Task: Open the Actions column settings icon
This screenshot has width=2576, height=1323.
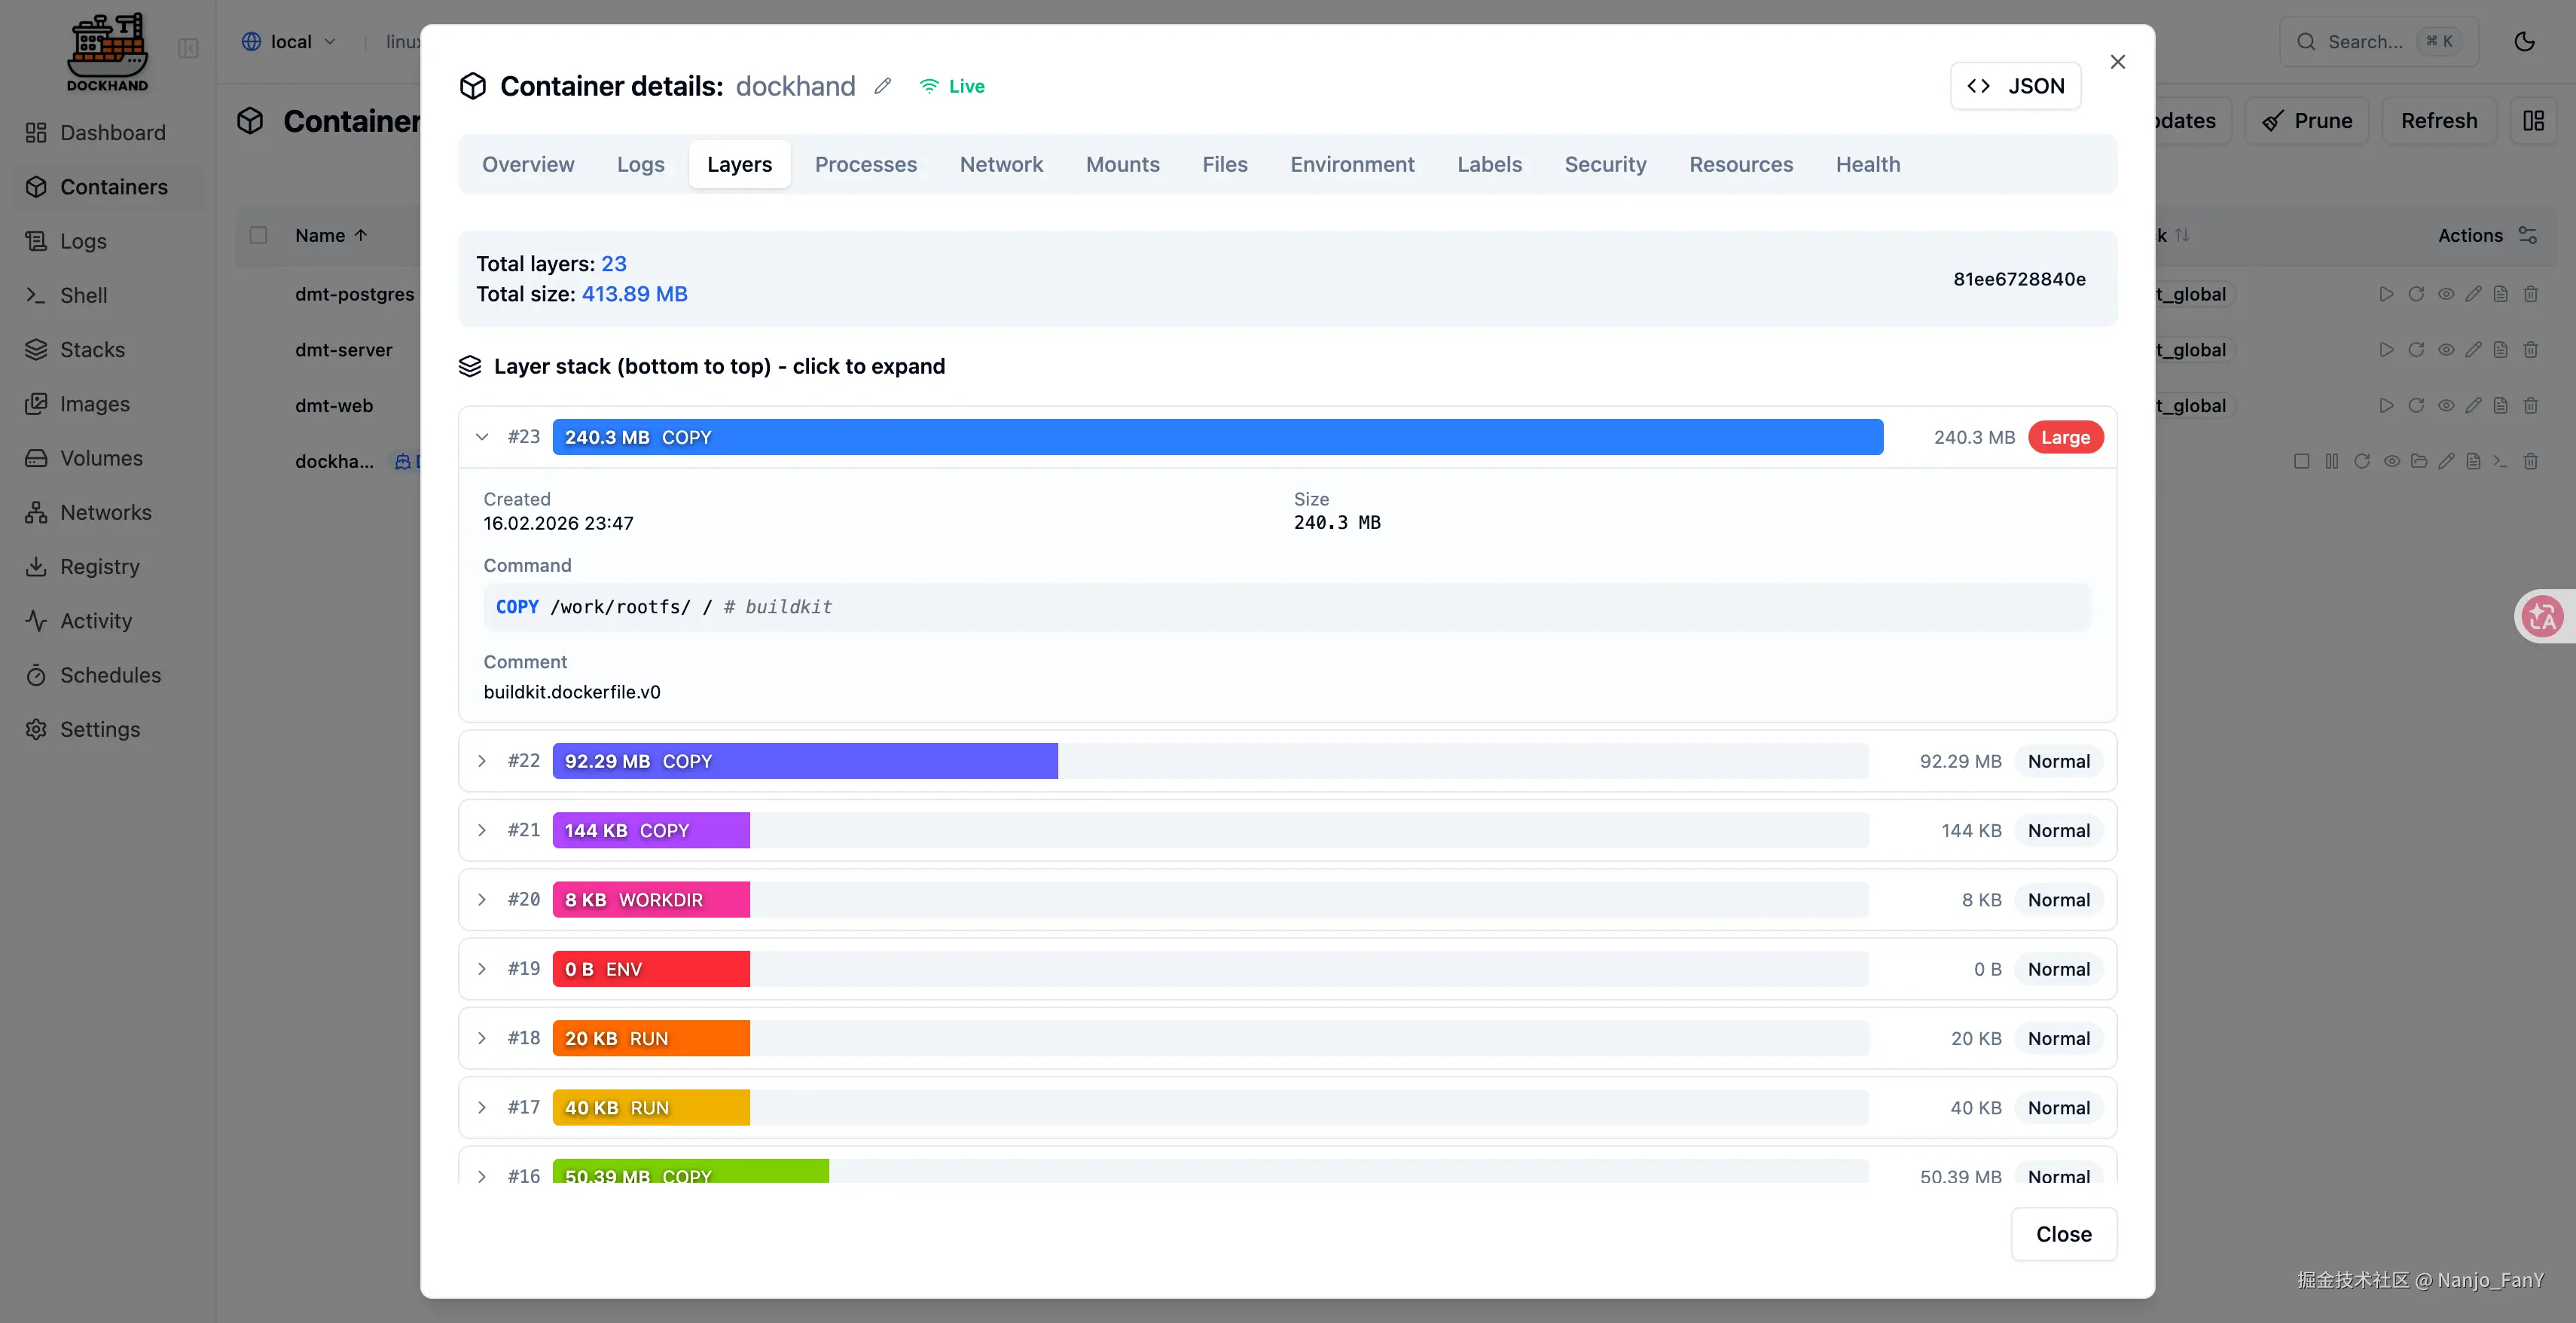Action: click(2528, 235)
